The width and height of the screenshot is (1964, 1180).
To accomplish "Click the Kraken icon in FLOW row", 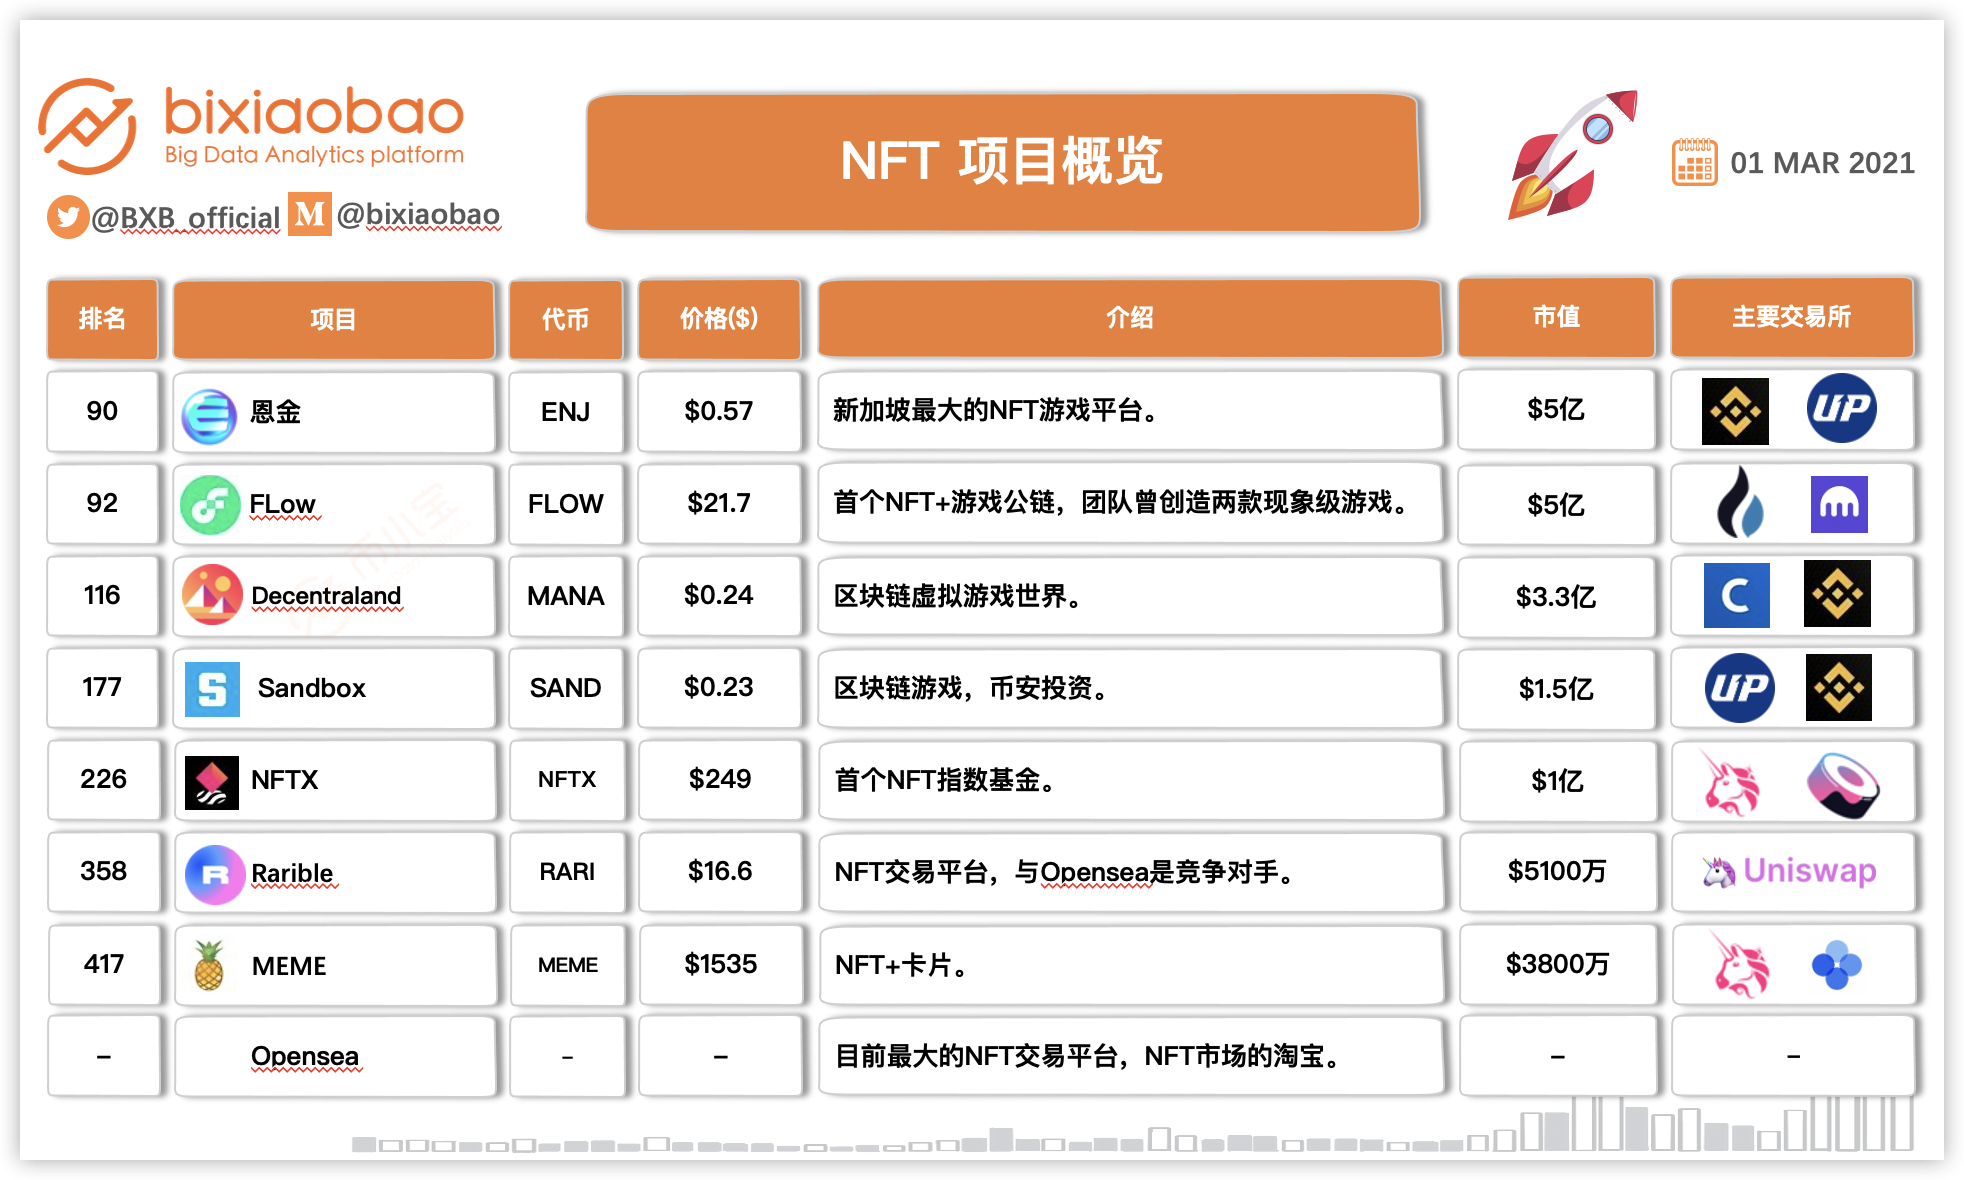I will point(1839,504).
